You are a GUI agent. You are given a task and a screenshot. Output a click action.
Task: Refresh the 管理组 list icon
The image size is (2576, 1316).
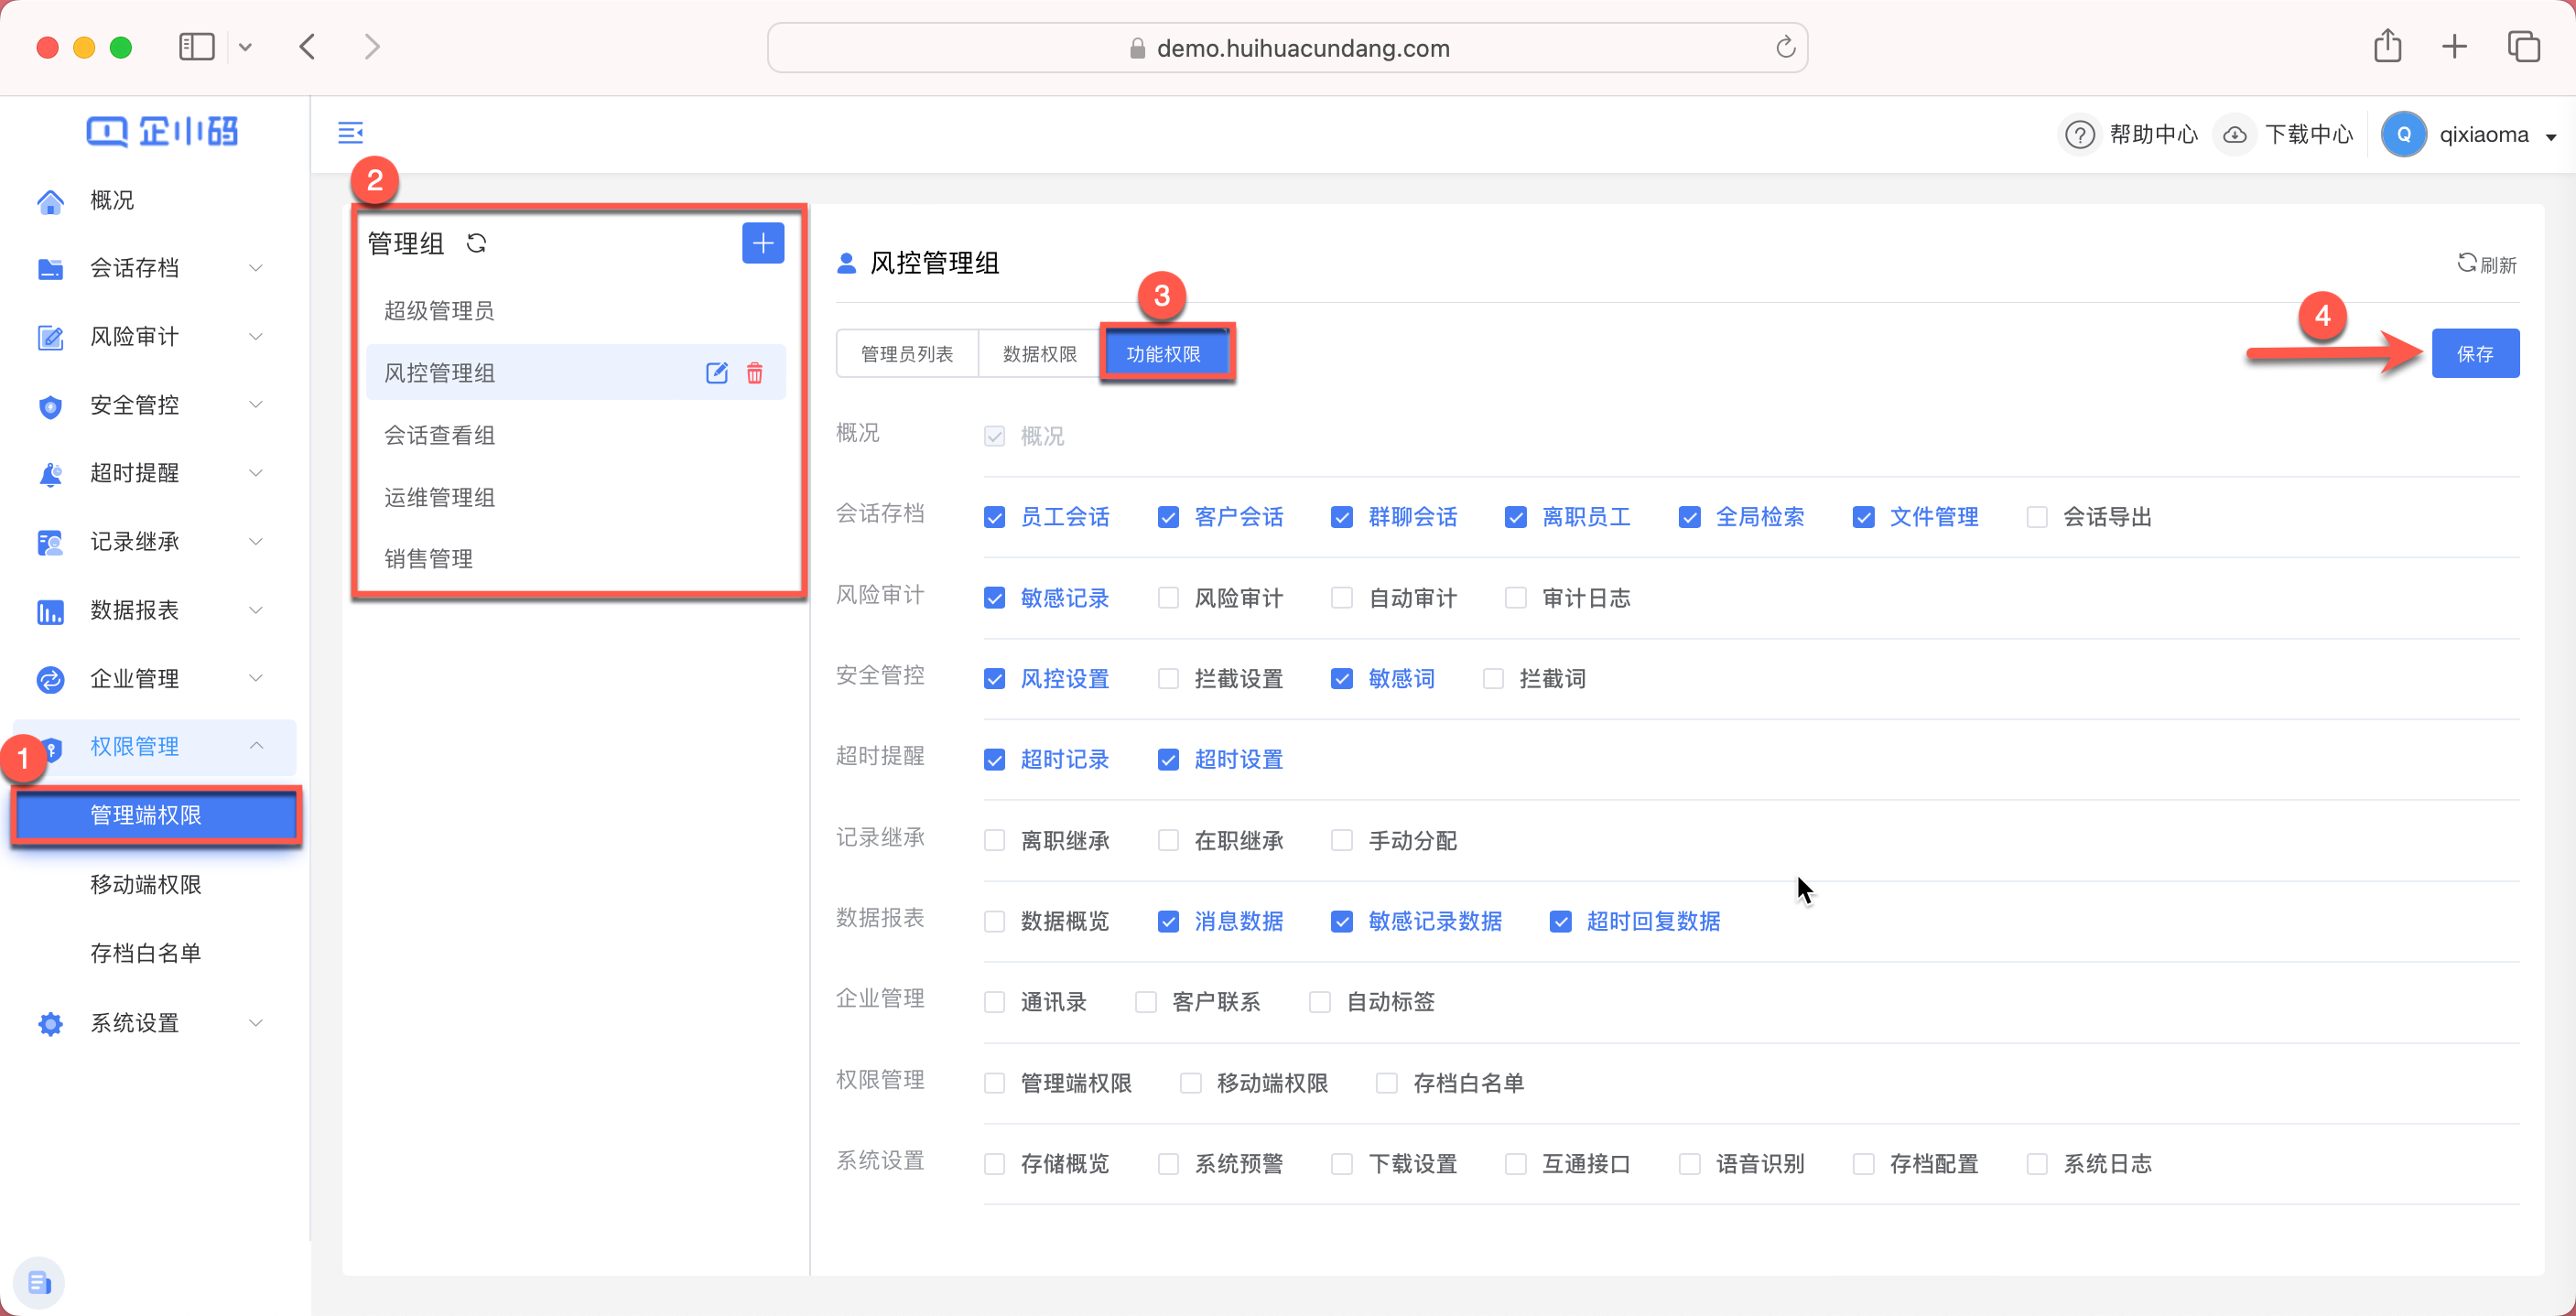476,243
